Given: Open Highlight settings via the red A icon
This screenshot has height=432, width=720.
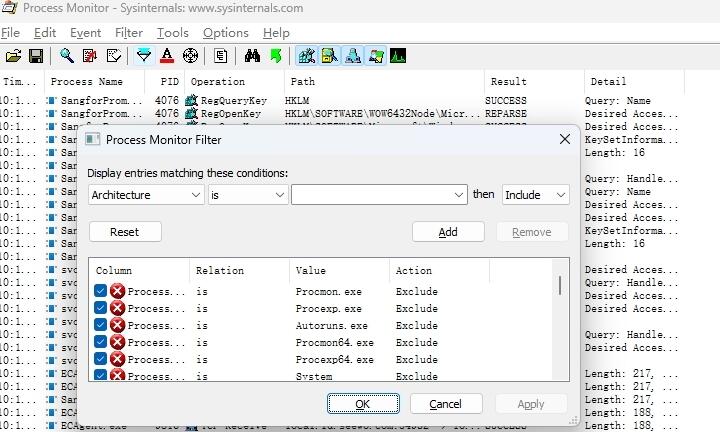Looking at the screenshot, I should (167, 56).
